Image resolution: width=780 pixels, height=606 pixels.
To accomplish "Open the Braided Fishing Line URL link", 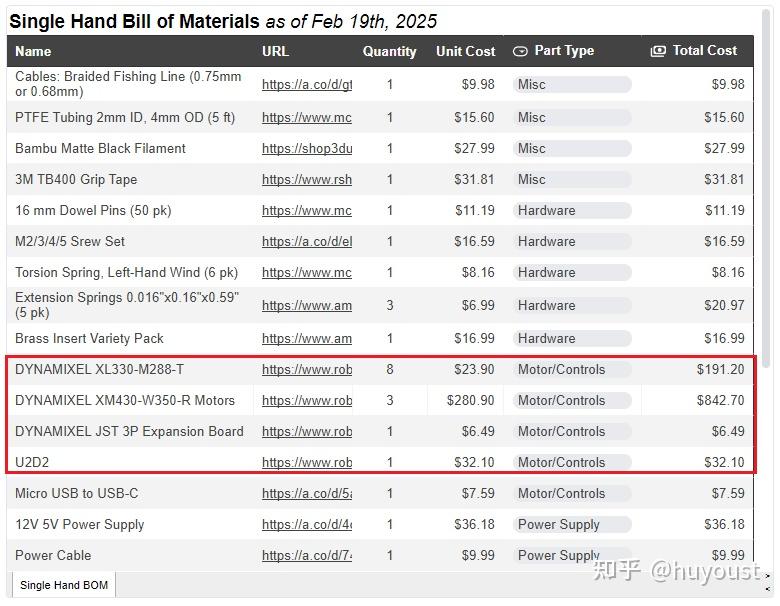I will pos(307,85).
